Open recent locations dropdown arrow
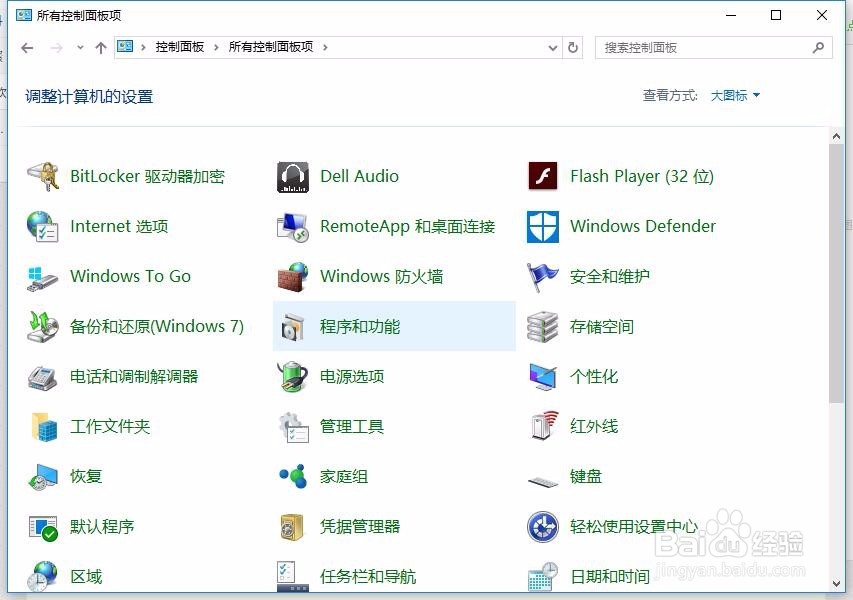The height and width of the screenshot is (600, 853). (x=80, y=48)
